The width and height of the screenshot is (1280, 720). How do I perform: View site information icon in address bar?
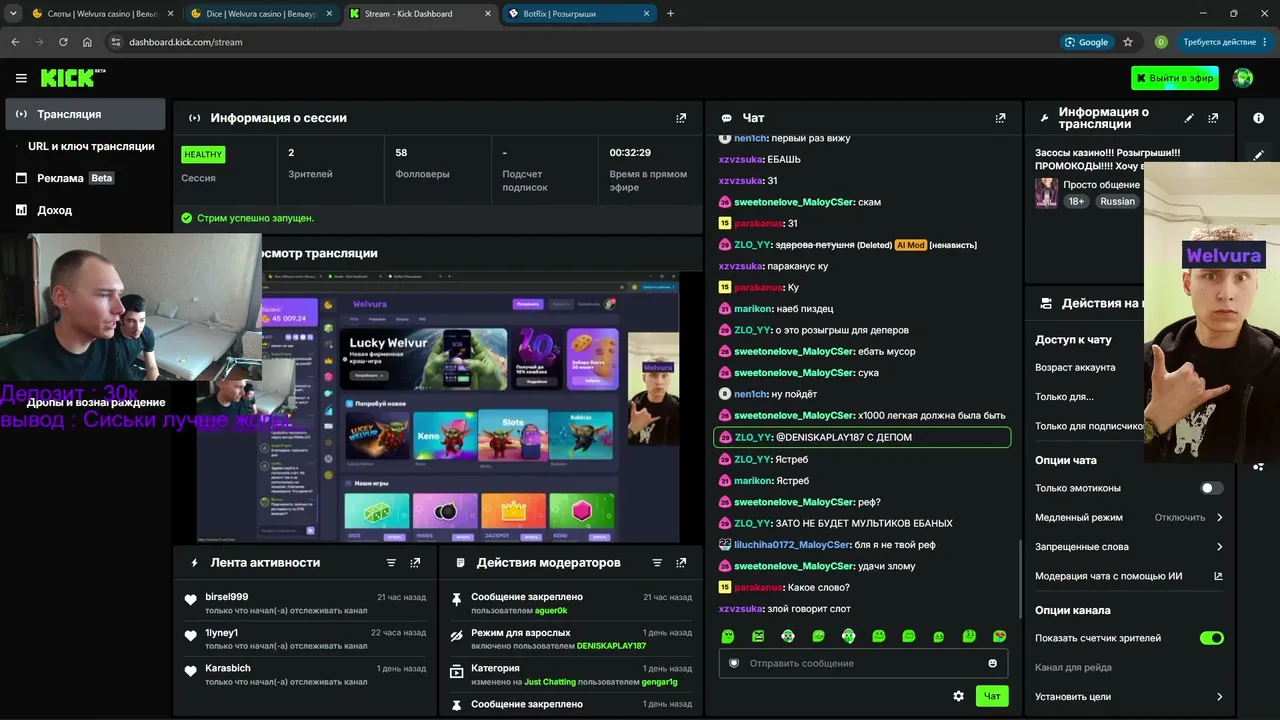point(115,42)
